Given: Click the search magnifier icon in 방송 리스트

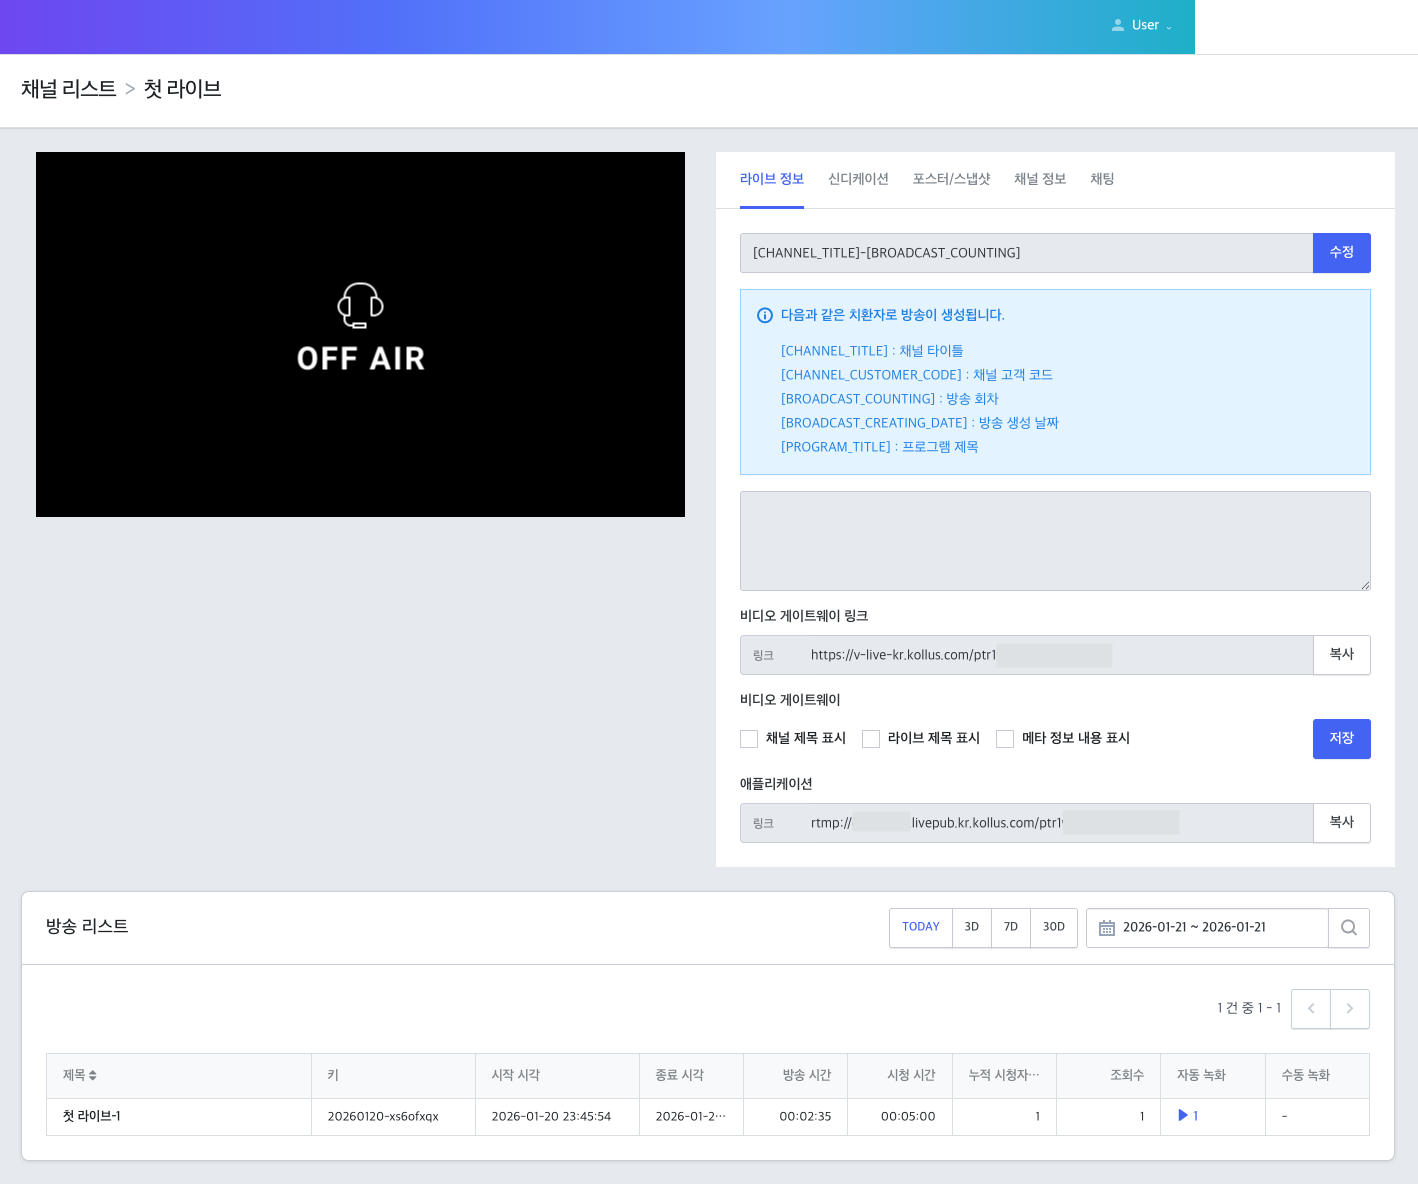Looking at the screenshot, I should (1348, 927).
